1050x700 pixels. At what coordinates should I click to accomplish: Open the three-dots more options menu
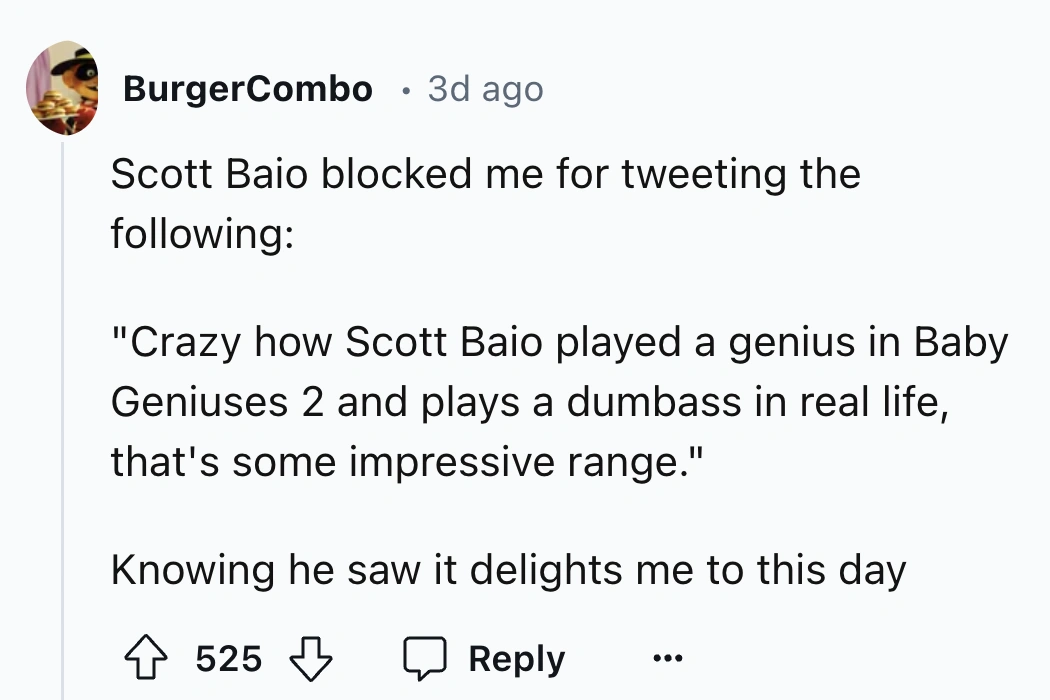(x=665, y=659)
